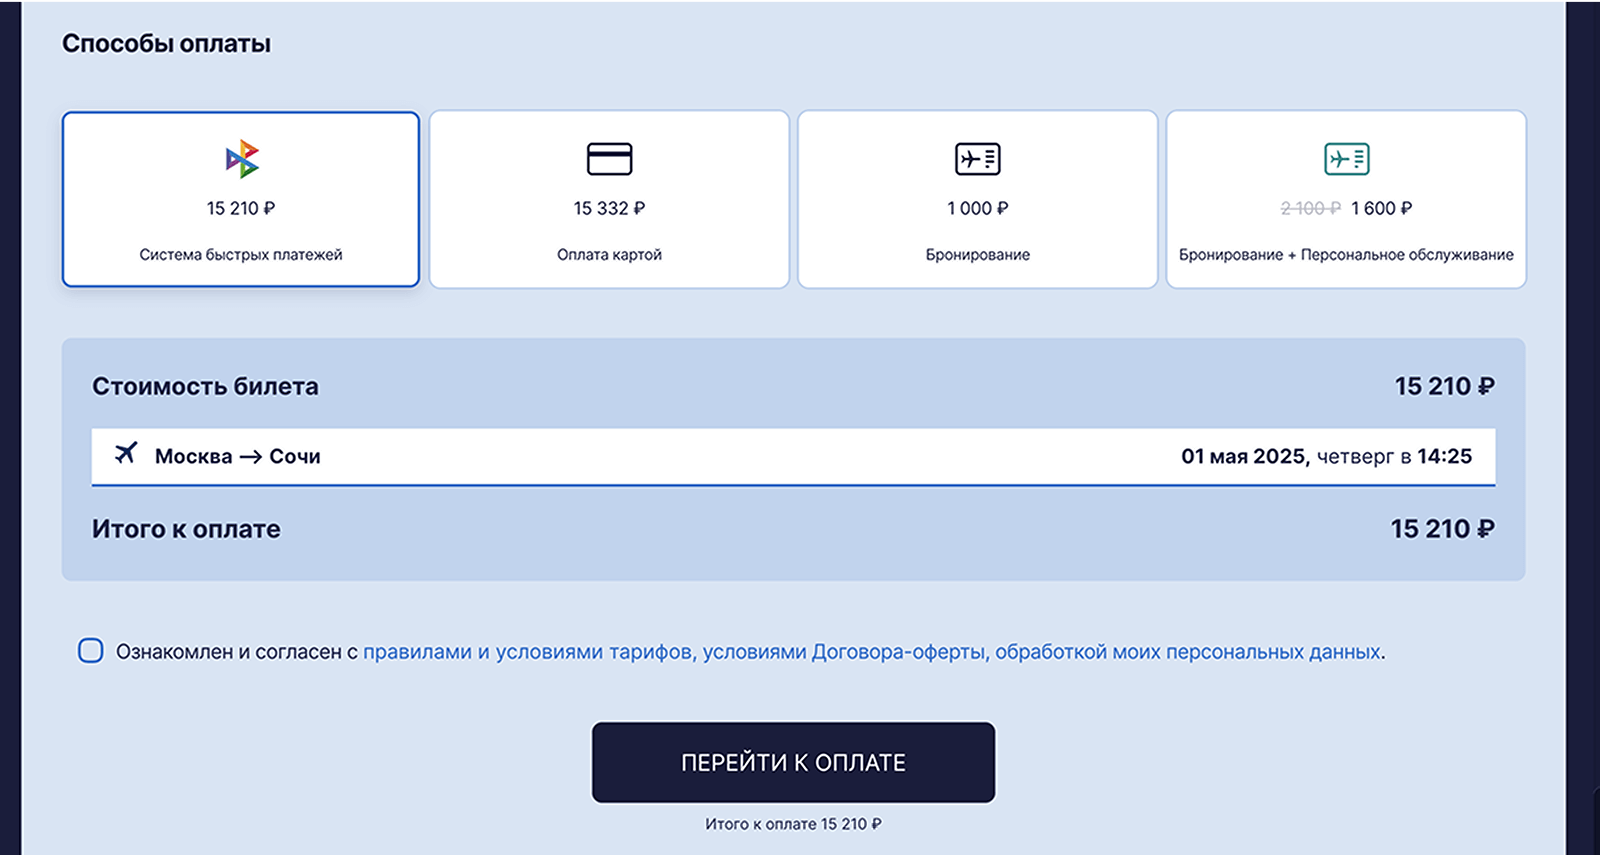Open the обработкой моих персональных данных link

(1188, 652)
